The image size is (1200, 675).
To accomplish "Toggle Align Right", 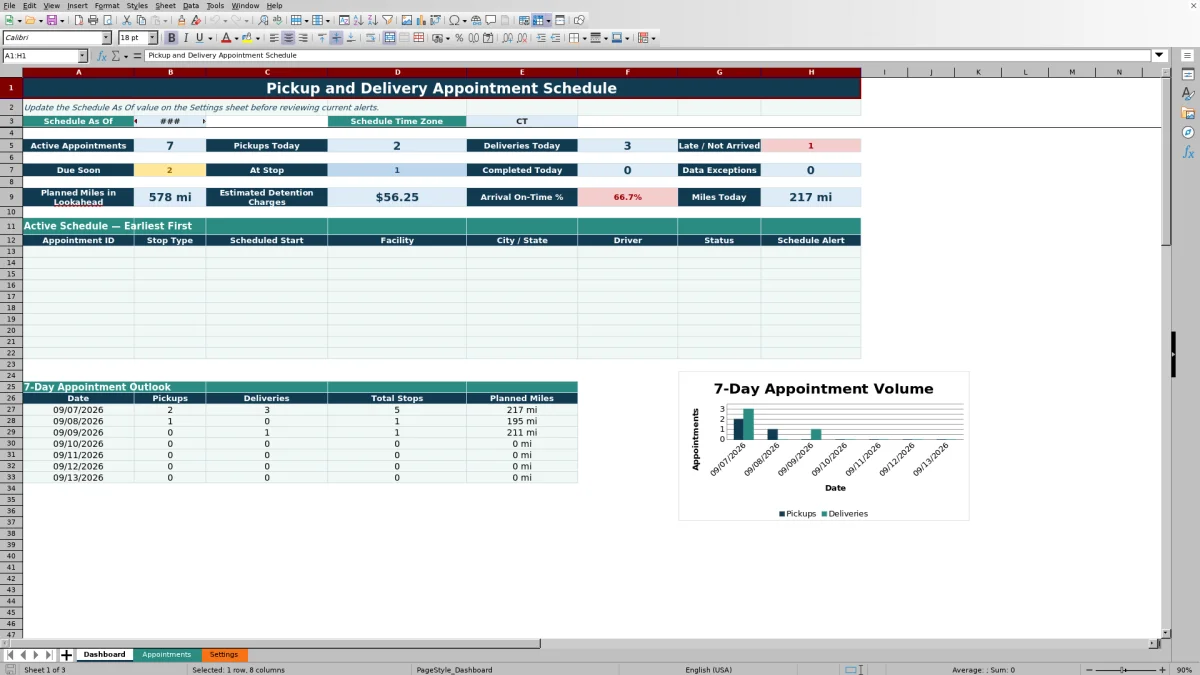I will coord(302,38).
